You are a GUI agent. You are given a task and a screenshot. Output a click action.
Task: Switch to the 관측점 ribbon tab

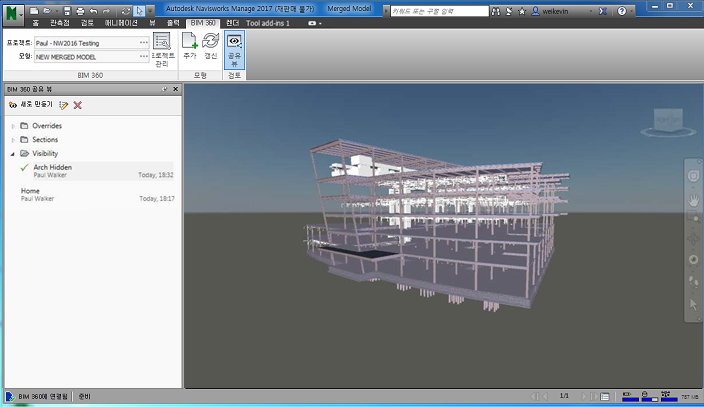pyautogui.click(x=60, y=23)
